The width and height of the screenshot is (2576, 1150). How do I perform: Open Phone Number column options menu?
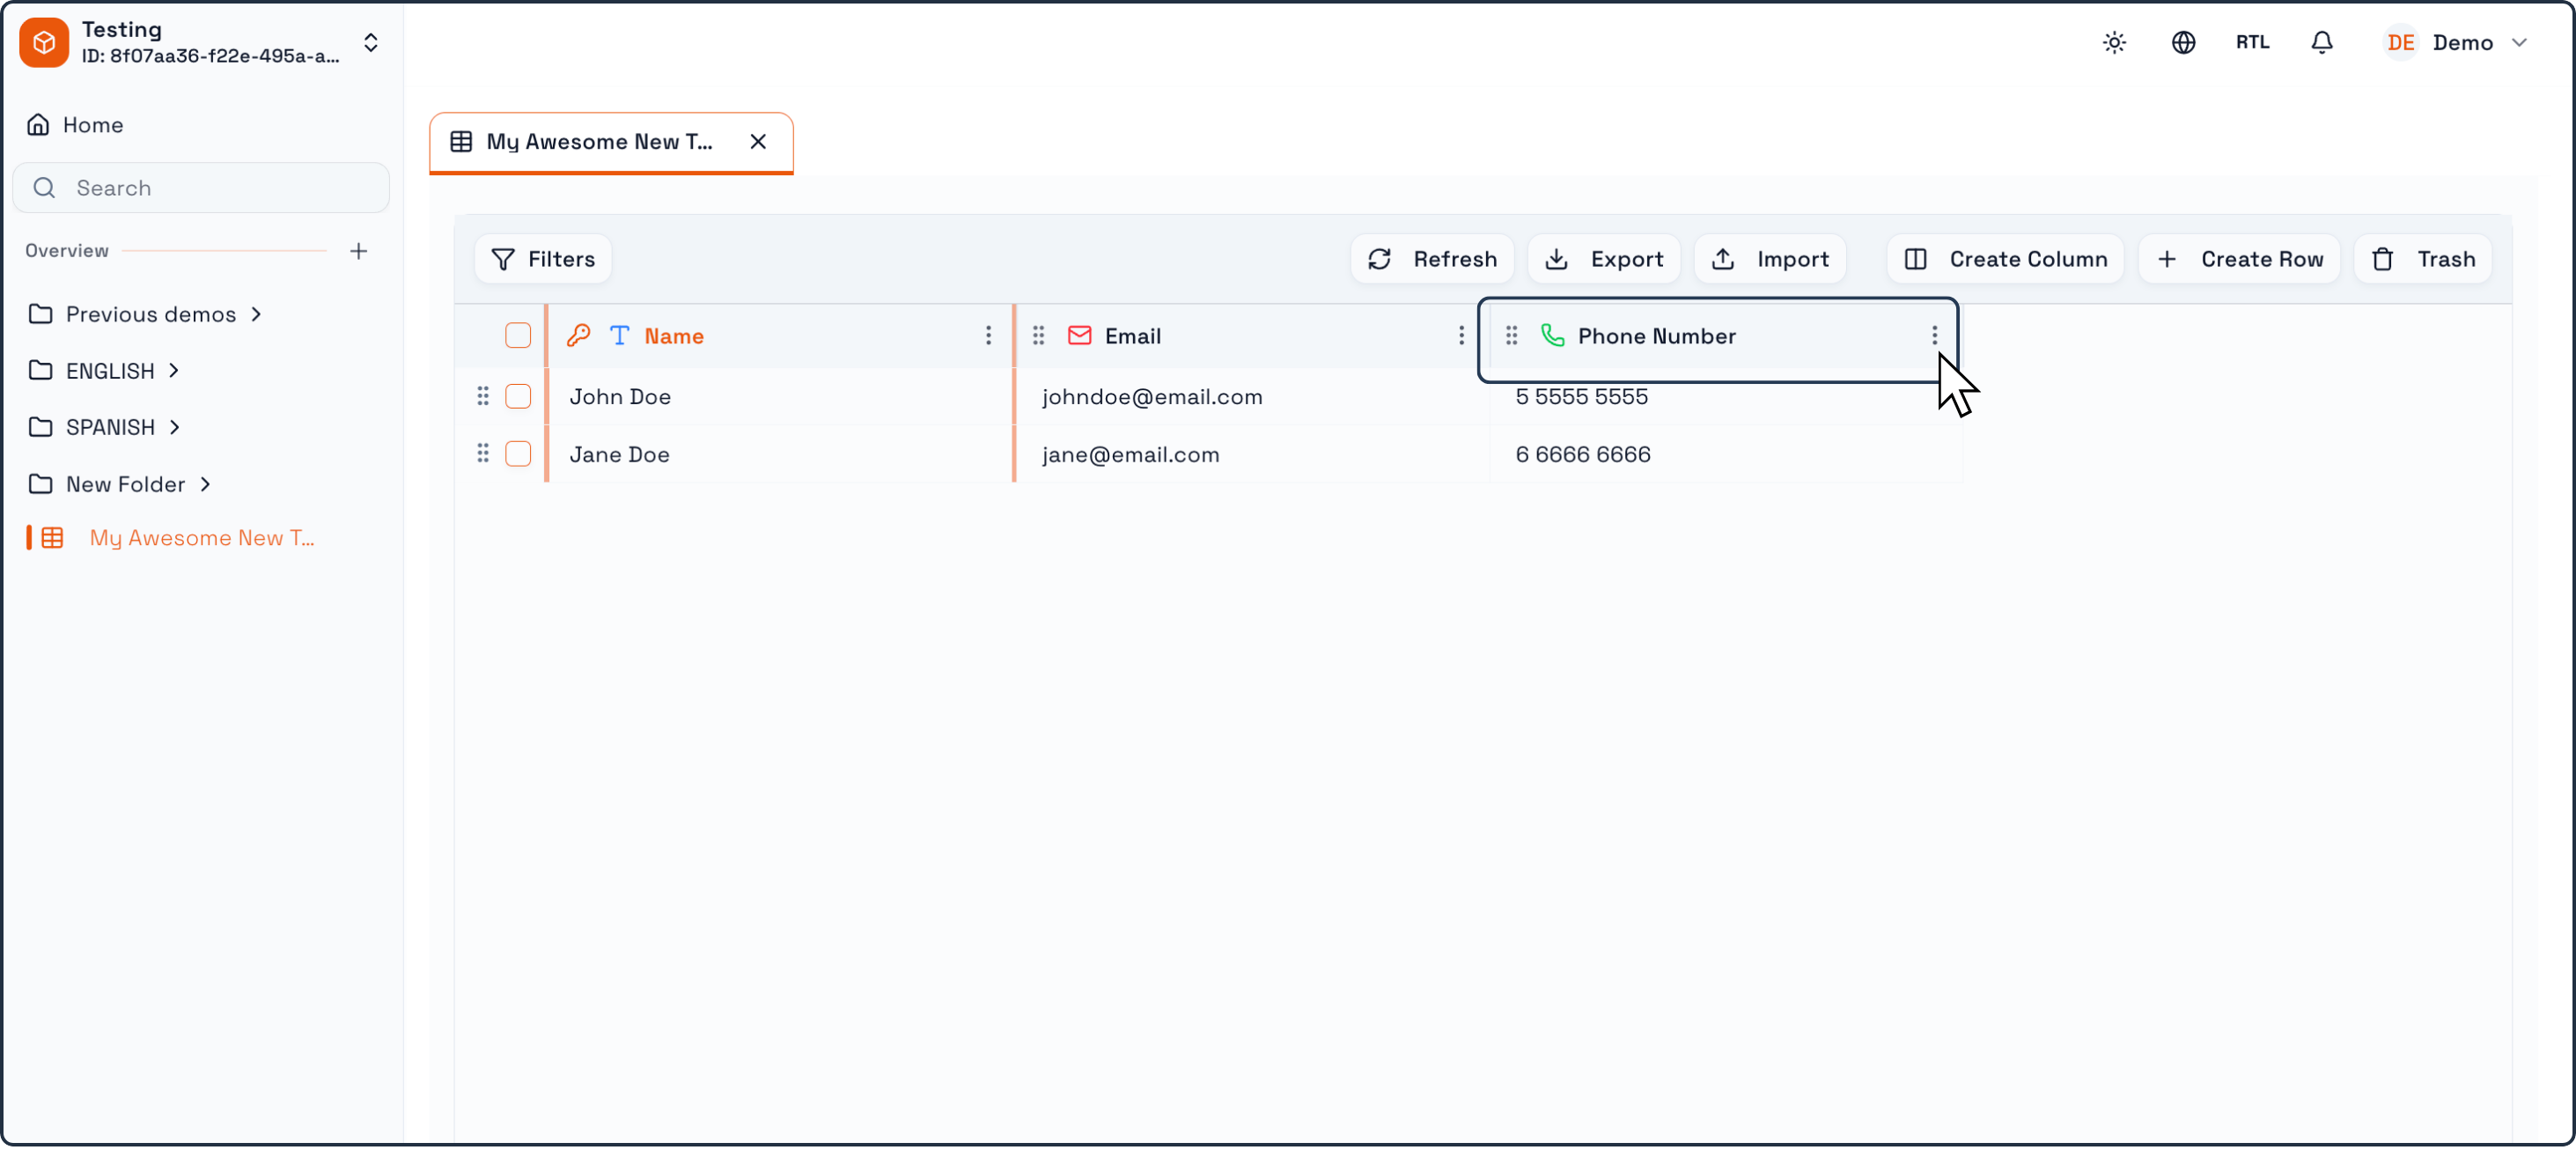pyautogui.click(x=1934, y=336)
